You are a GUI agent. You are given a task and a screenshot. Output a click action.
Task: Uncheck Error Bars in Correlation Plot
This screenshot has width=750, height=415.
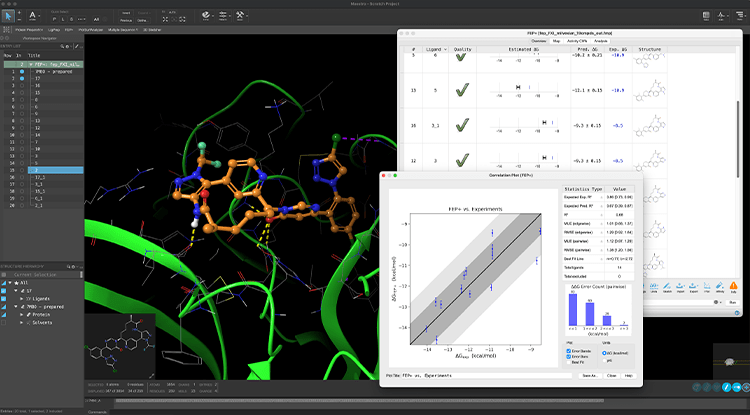point(568,357)
